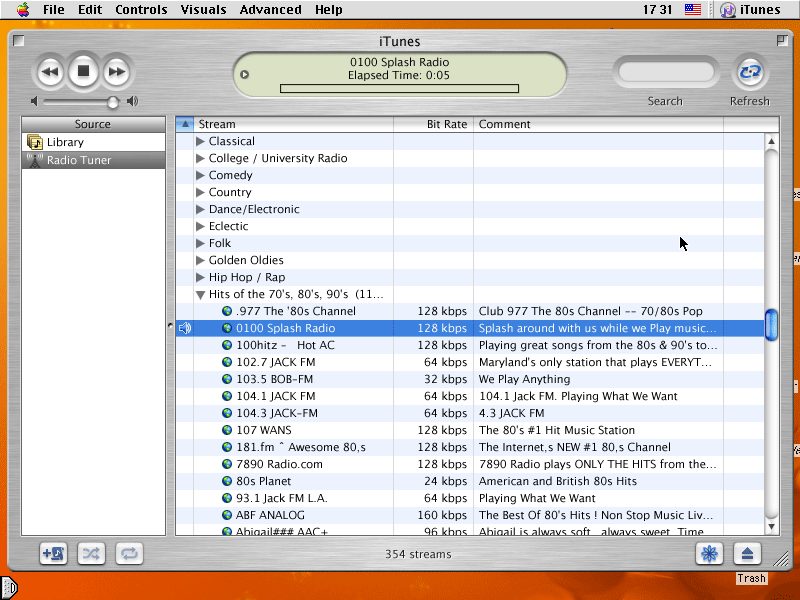This screenshot has height=600, width=800.
Task: Click the globe icon next to 100hitz
Action: coord(227,345)
